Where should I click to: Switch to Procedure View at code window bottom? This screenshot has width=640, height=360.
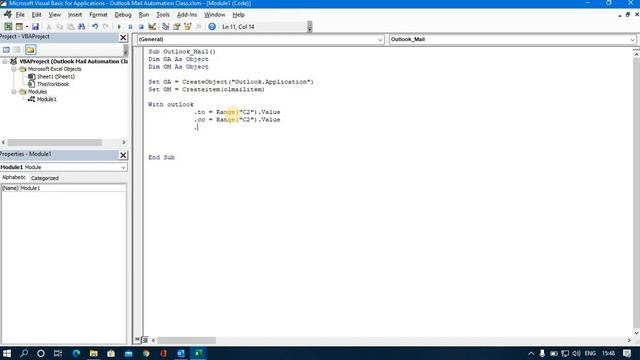pos(138,340)
